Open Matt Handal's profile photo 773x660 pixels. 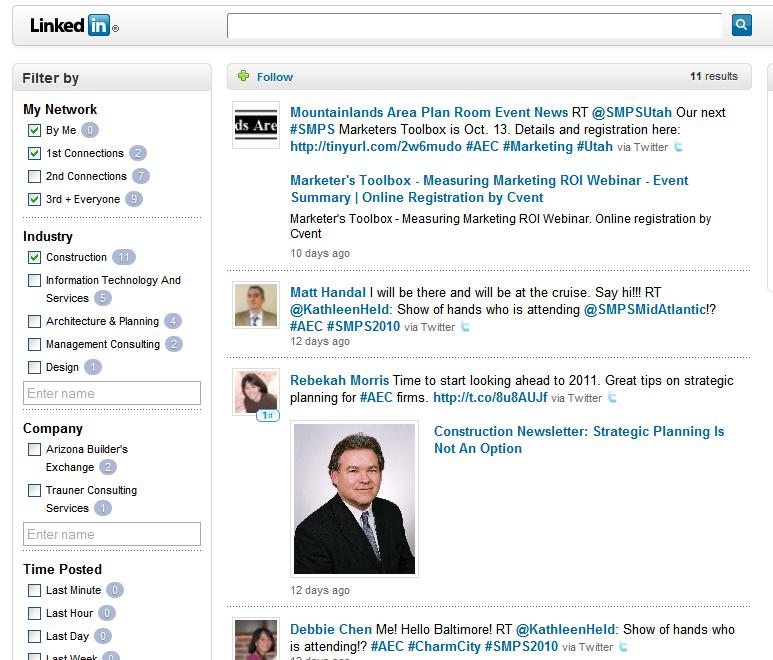(256, 305)
